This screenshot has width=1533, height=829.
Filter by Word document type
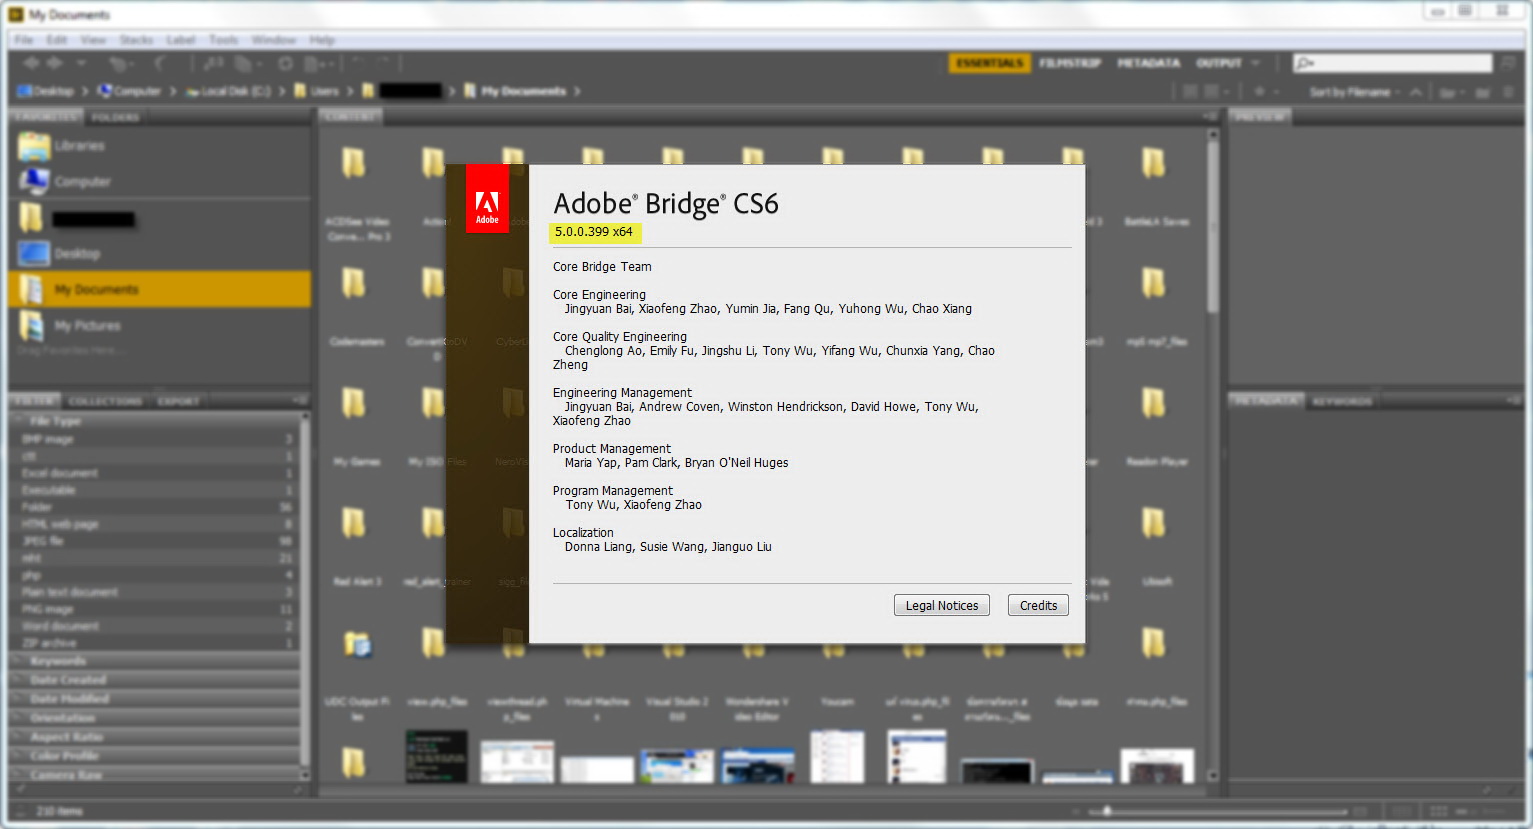click(155, 626)
